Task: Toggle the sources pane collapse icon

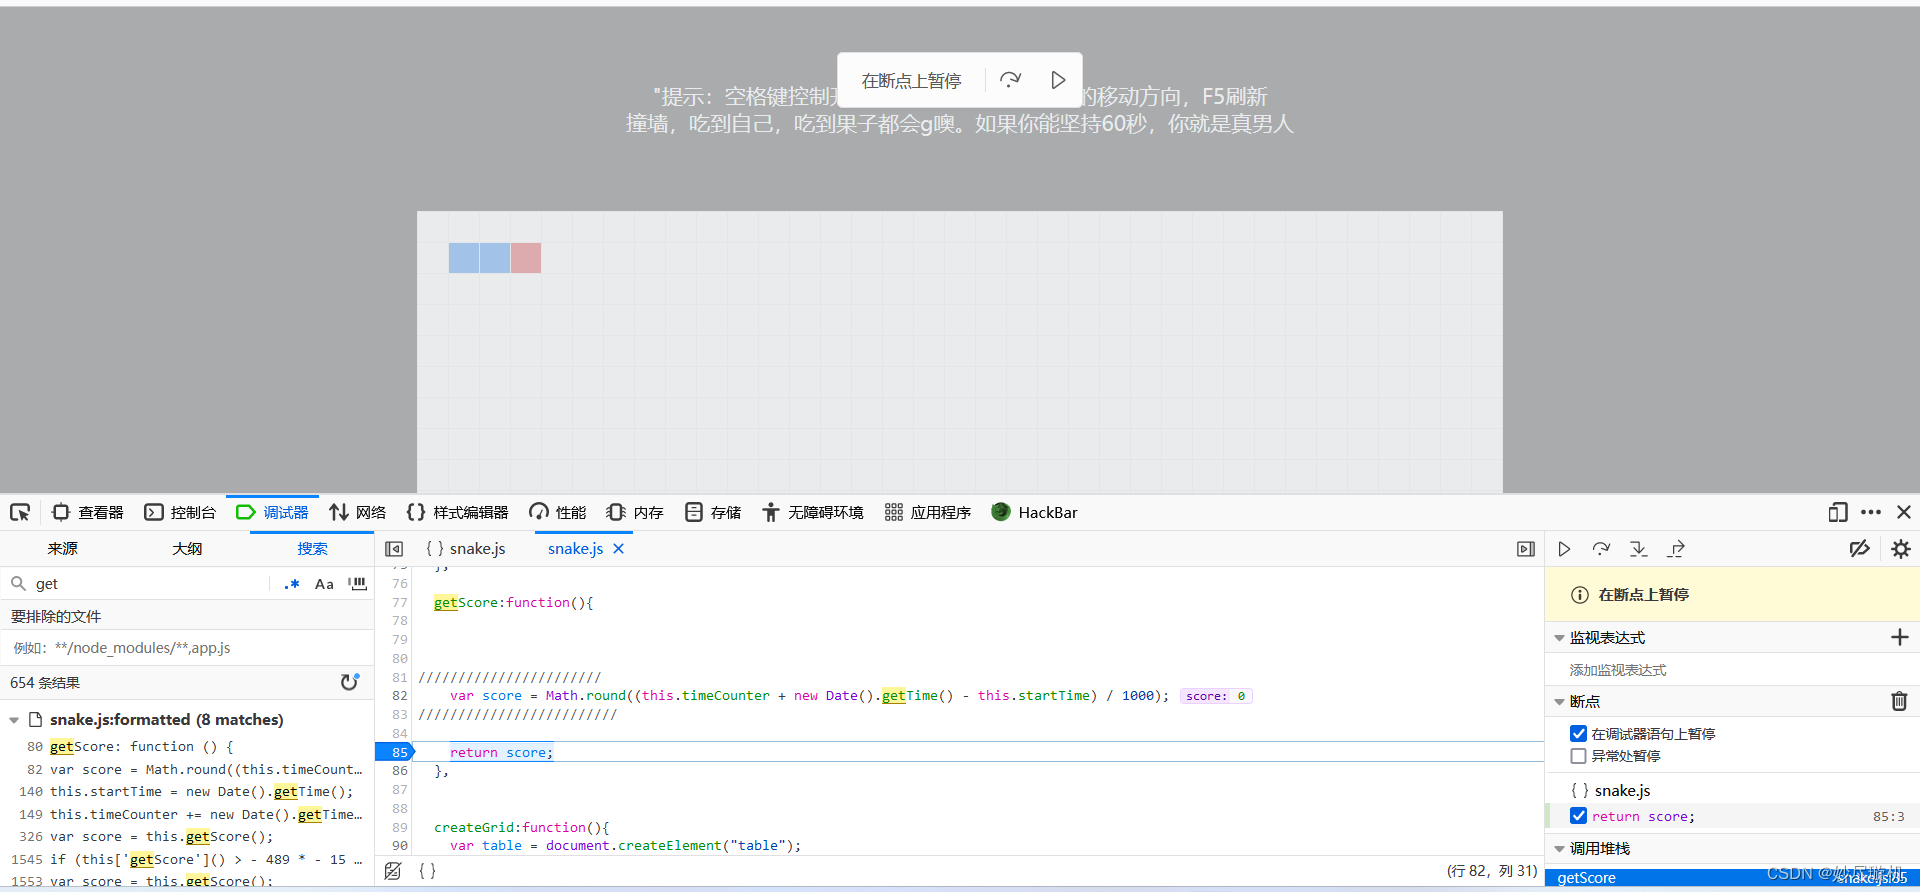Action: coord(394,549)
